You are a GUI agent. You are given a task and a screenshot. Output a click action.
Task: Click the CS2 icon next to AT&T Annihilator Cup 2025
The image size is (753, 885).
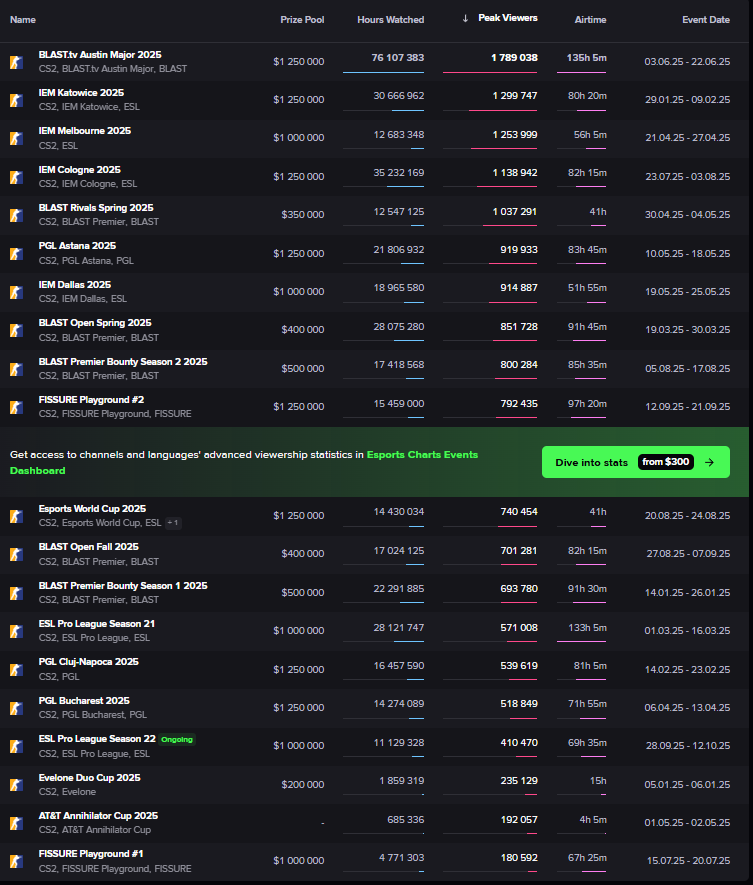point(16,823)
